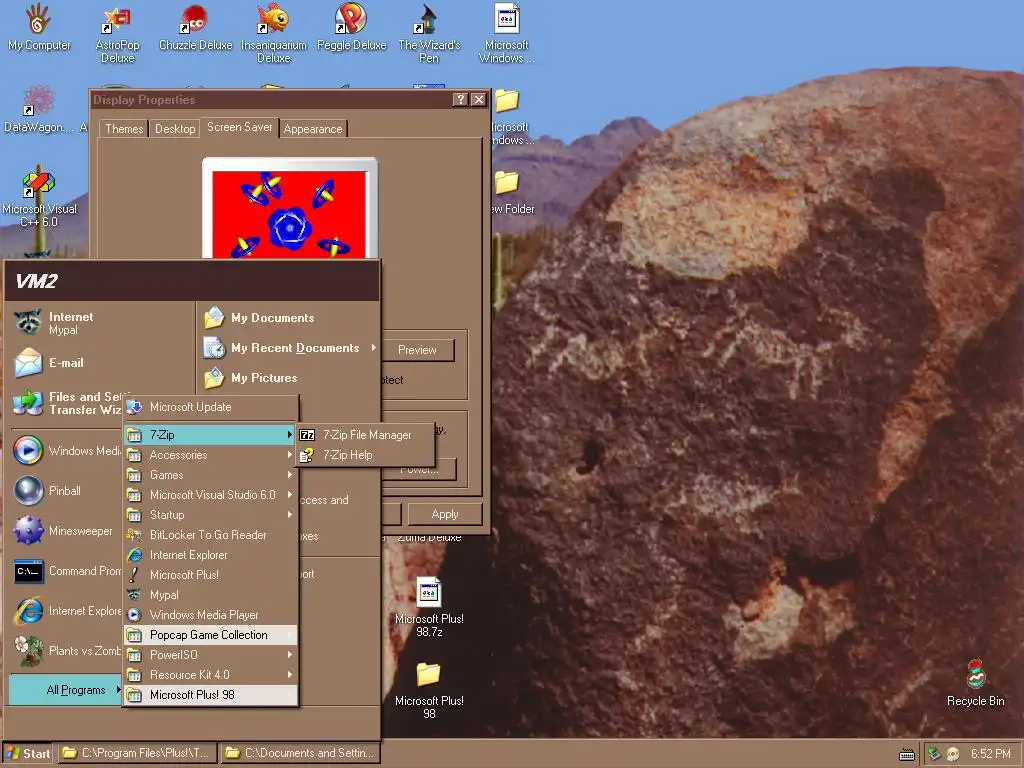This screenshot has width=1024, height=768.
Task: Select the Microsoft Plus! 98.7z file icon
Action: tap(429, 607)
